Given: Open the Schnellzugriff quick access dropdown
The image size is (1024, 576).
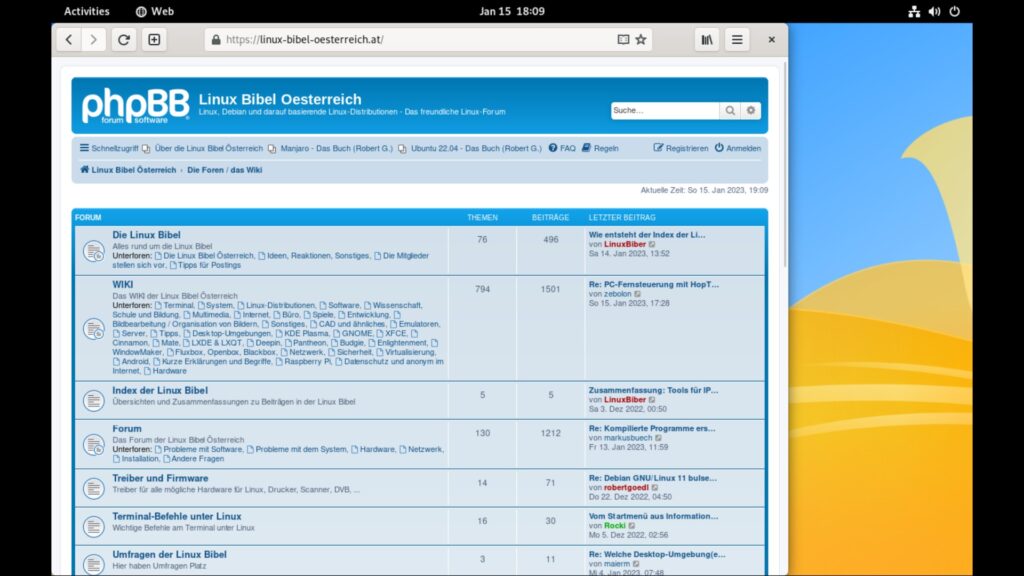Looking at the screenshot, I should 108,148.
